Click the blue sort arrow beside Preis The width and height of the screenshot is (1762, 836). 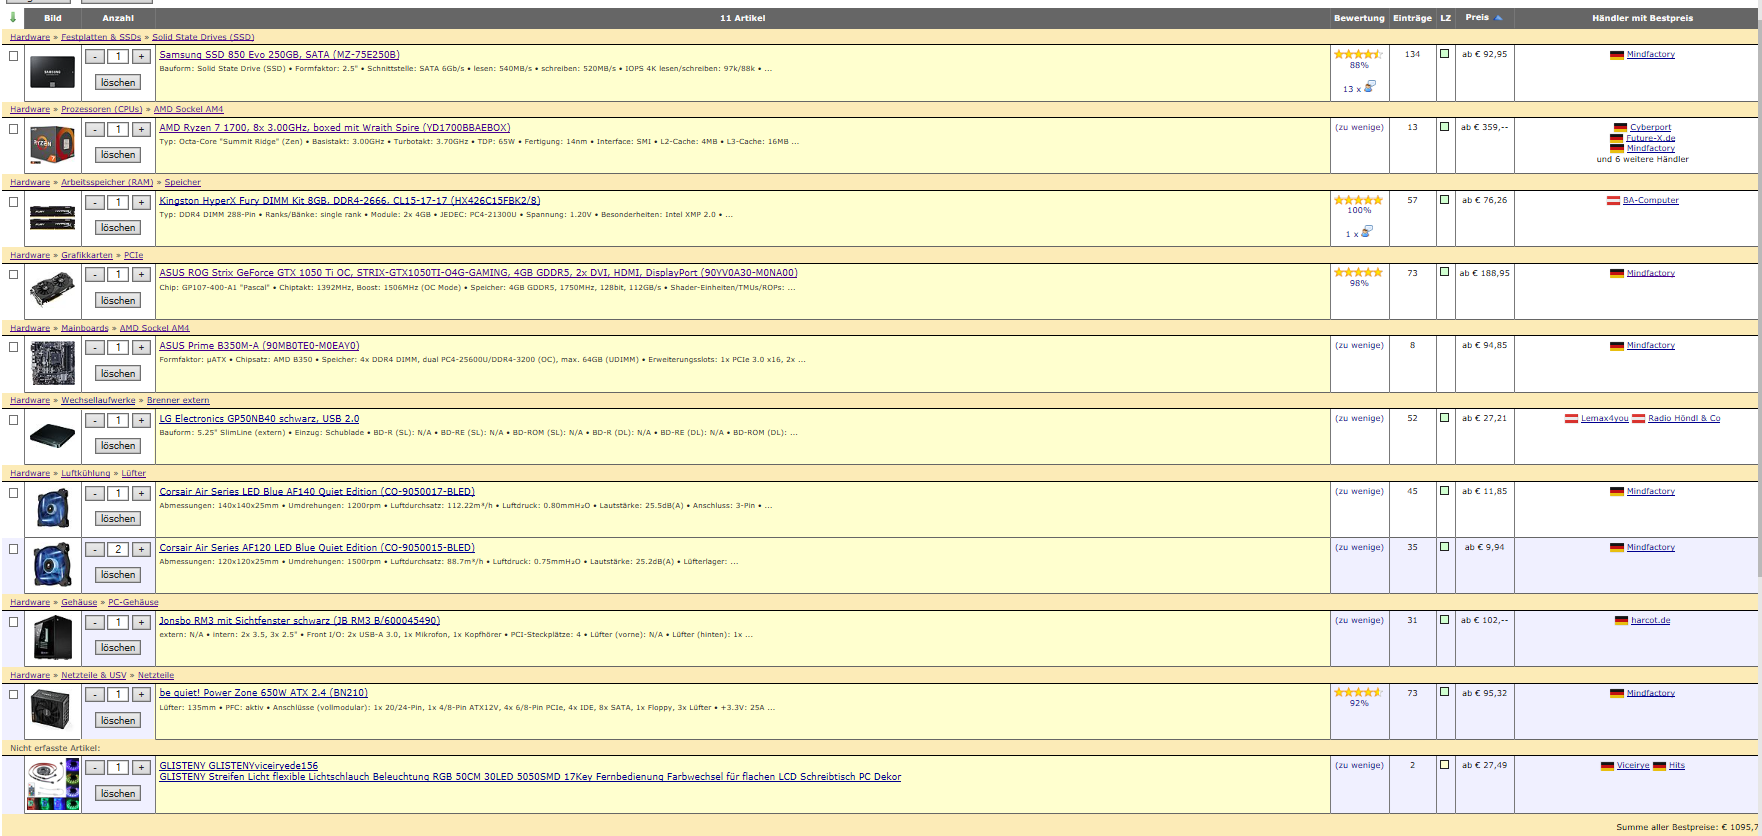point(1498,17)
